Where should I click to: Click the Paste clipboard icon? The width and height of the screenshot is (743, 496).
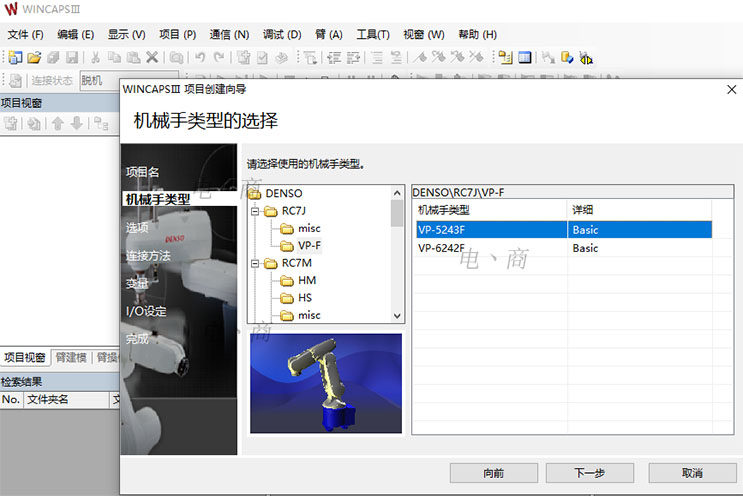[x=133, y=58]
